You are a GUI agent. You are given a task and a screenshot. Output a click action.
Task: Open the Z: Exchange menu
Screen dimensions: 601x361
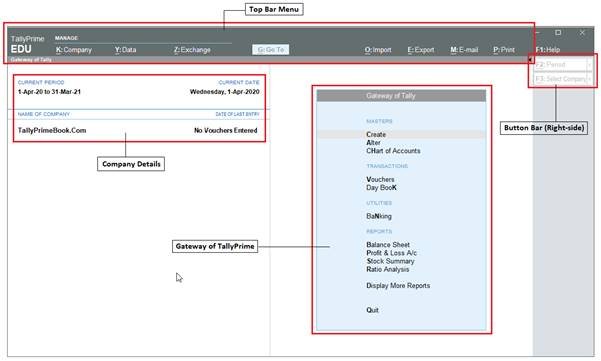click(x=192, y=50)
